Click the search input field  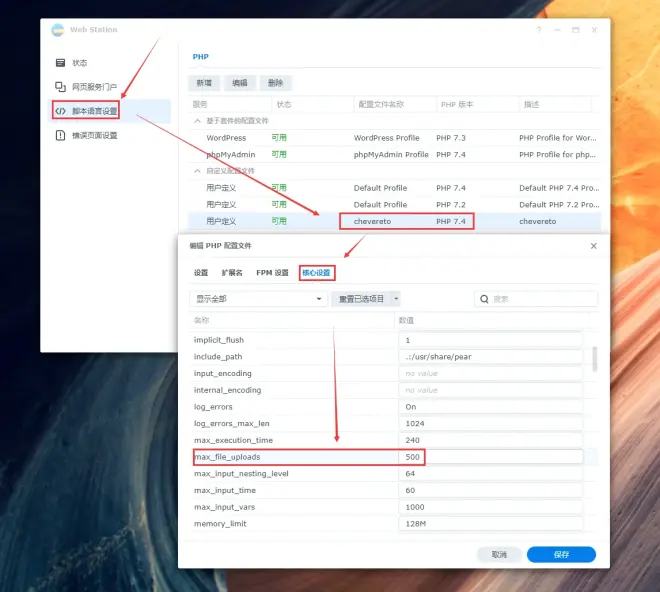tap(536, 299)
